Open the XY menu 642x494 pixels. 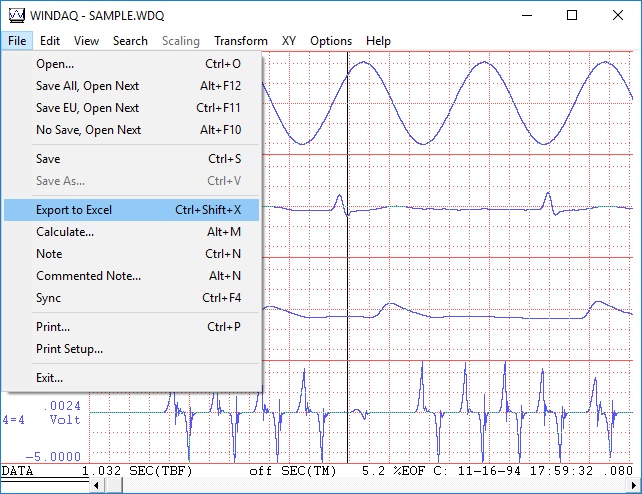[289, 41]
